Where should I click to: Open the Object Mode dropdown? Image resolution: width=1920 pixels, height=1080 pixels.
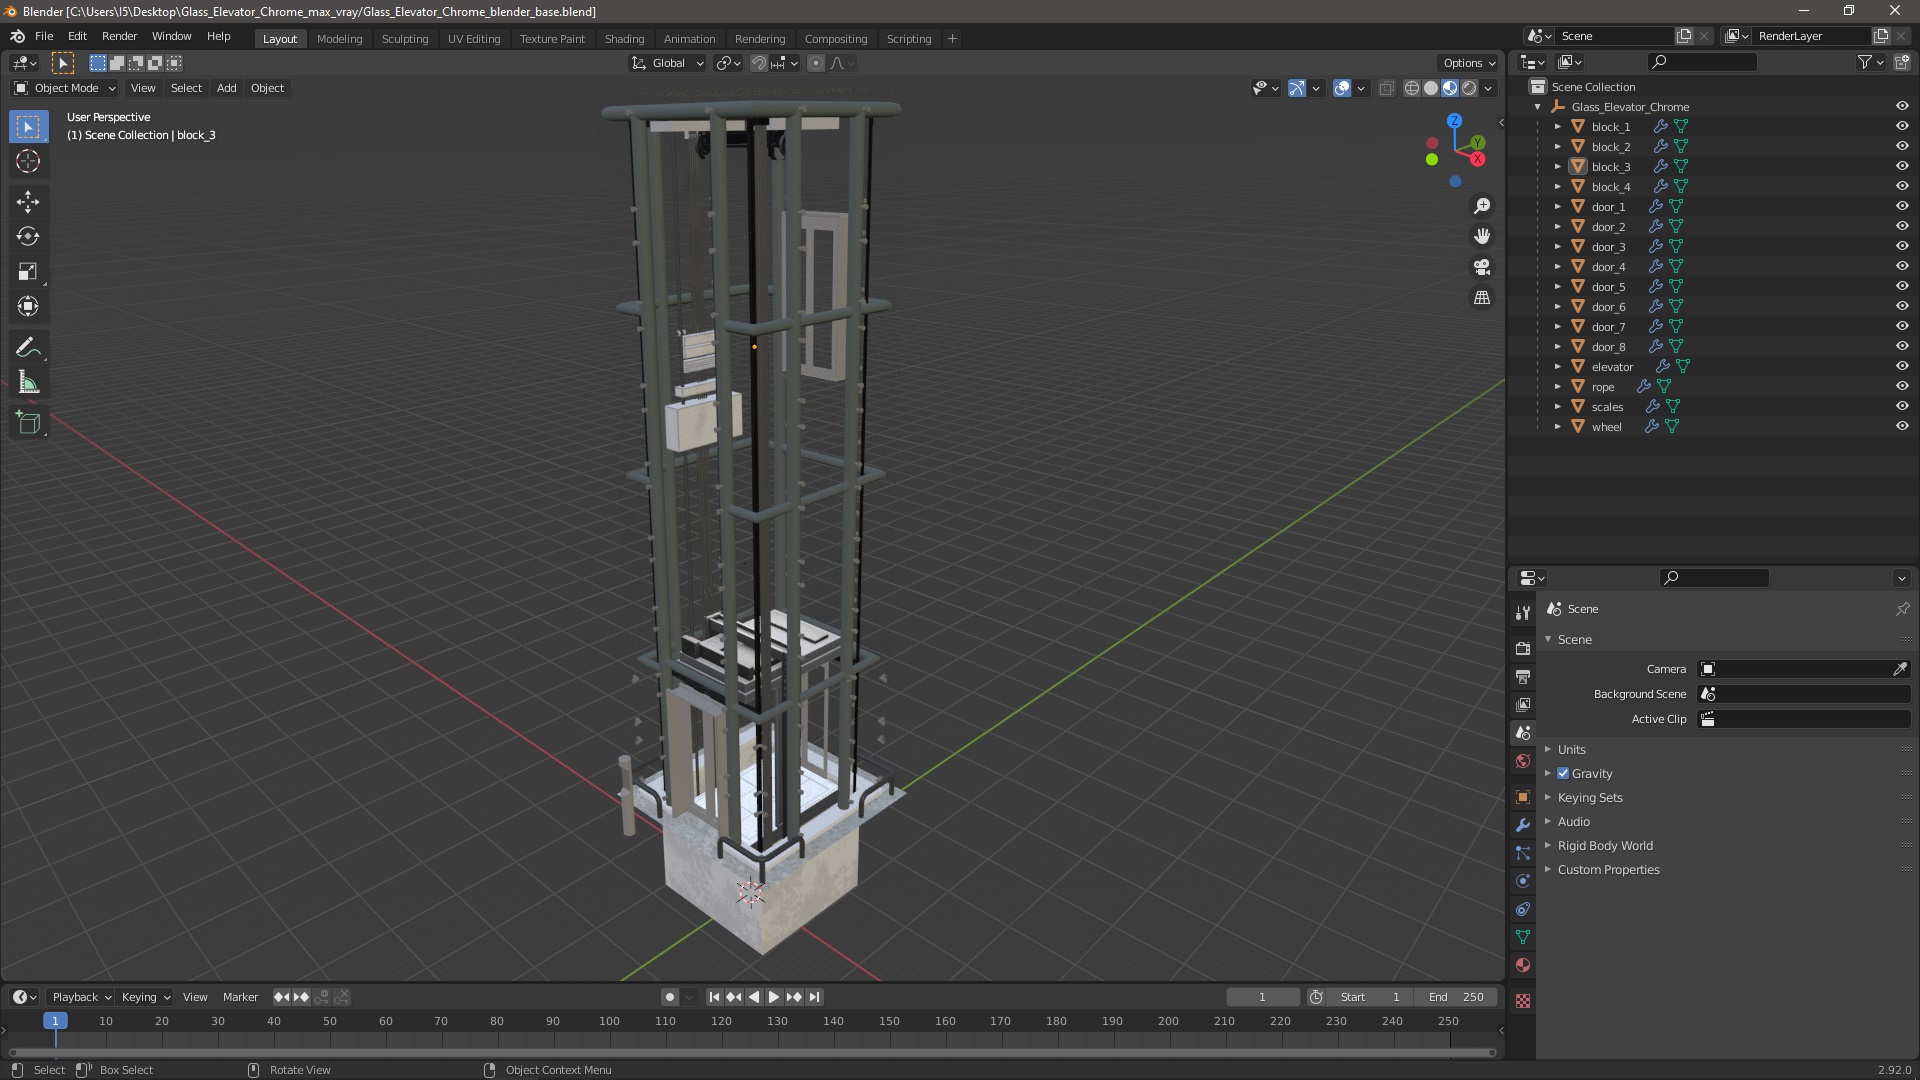coord(65,88)
